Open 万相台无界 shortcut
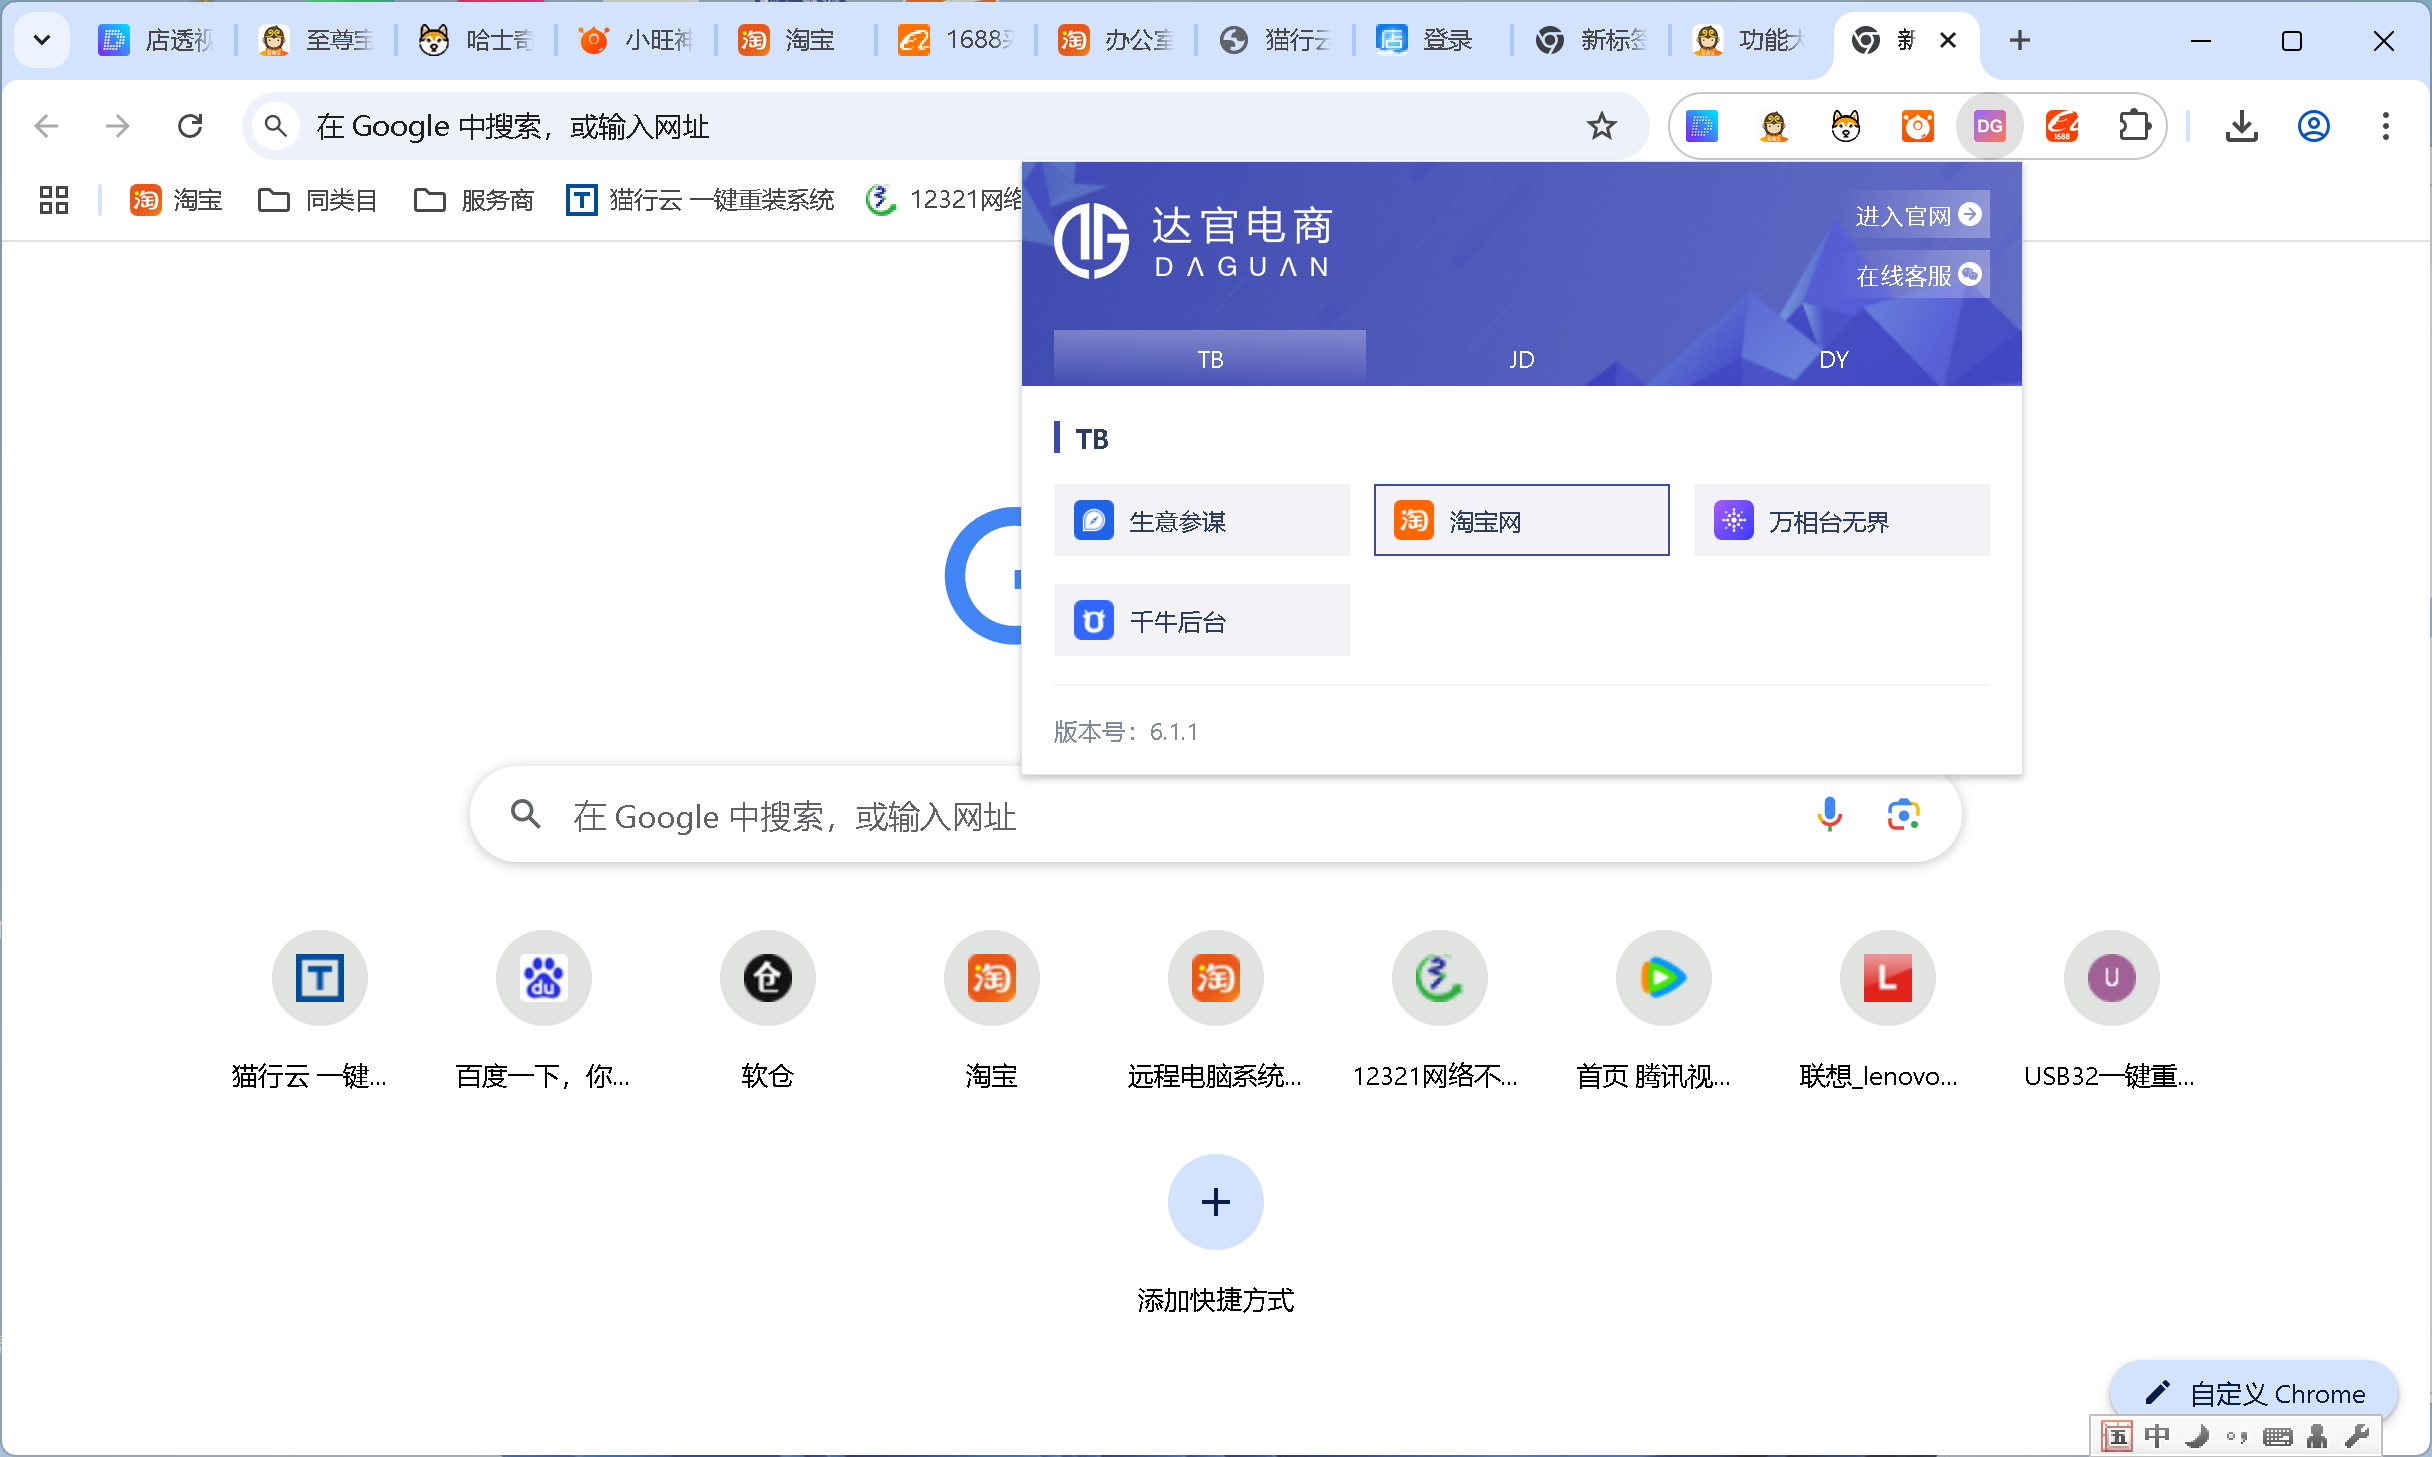This screenshot has width=2432, height=1457. pos(1842,520)
